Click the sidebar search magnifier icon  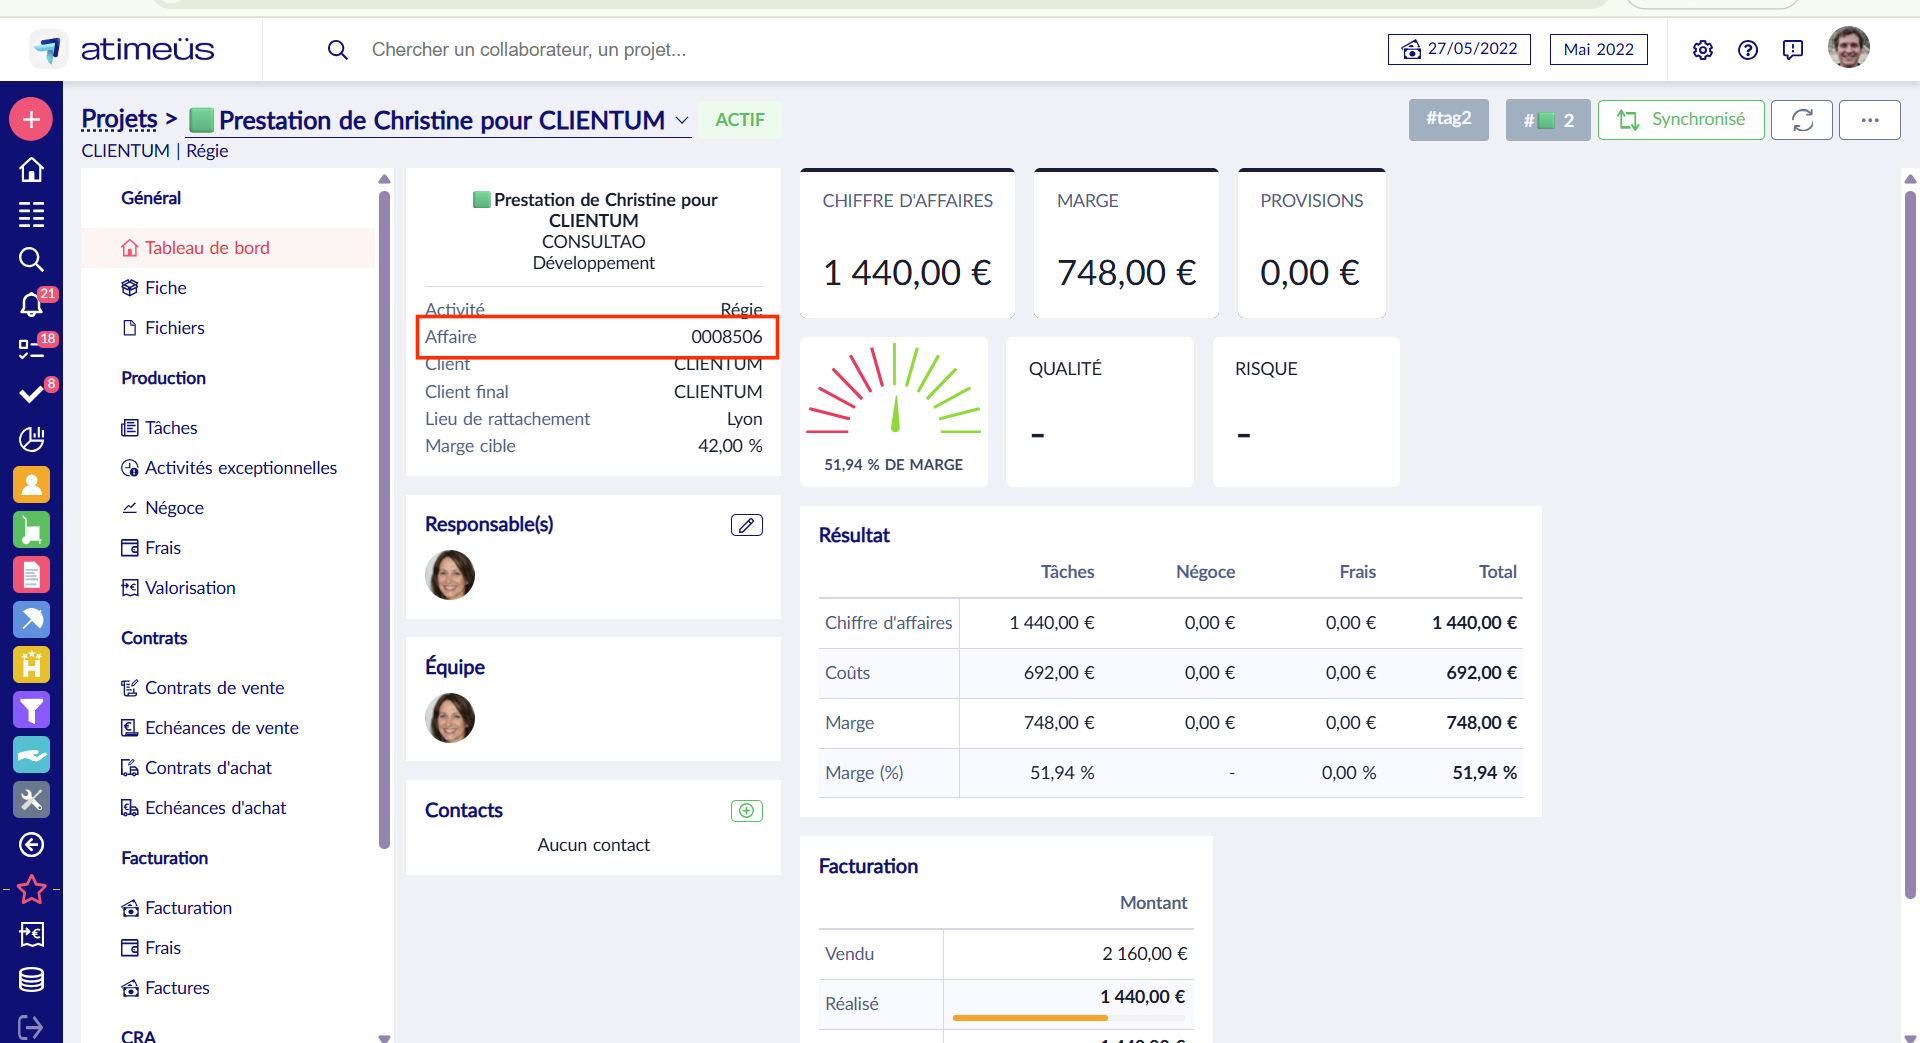point(31,259)
